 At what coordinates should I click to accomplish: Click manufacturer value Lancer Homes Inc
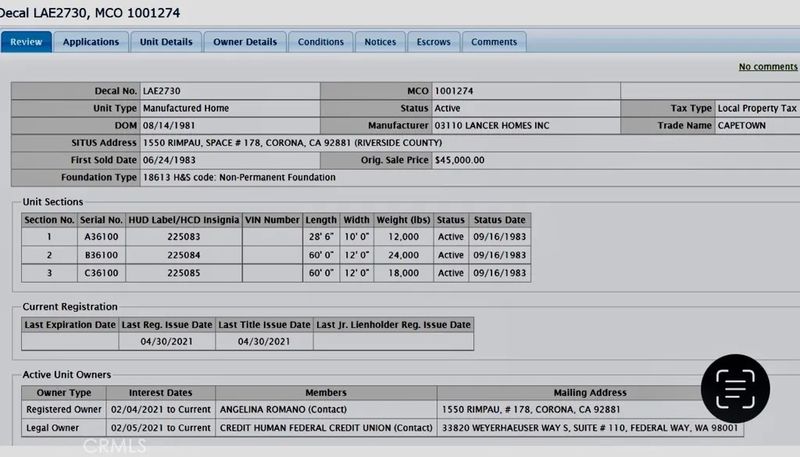coord(492,126)
